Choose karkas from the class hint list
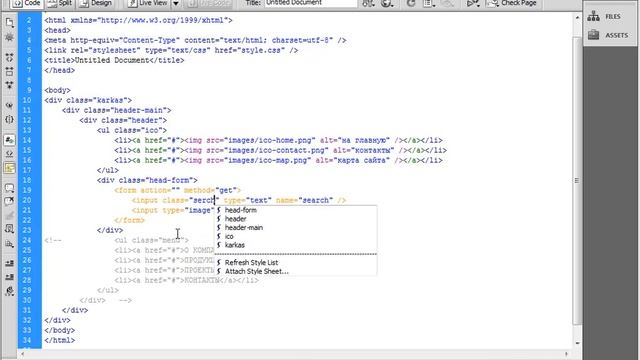Image resolution: width=640 pixels, height=360 pixels. point(235,245)
